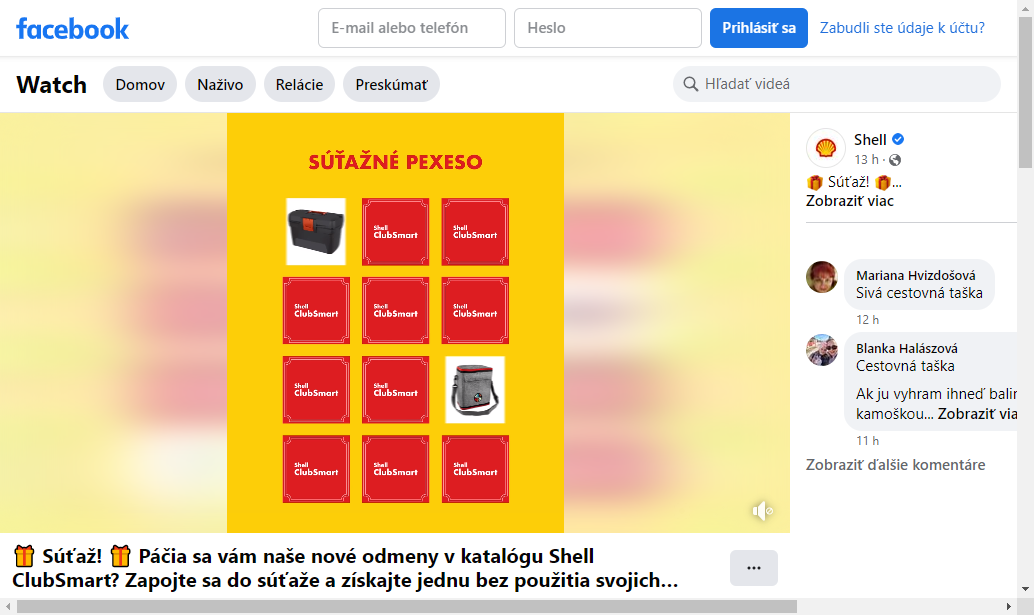Click the horizontal scrollbar right arrow

1008,606
